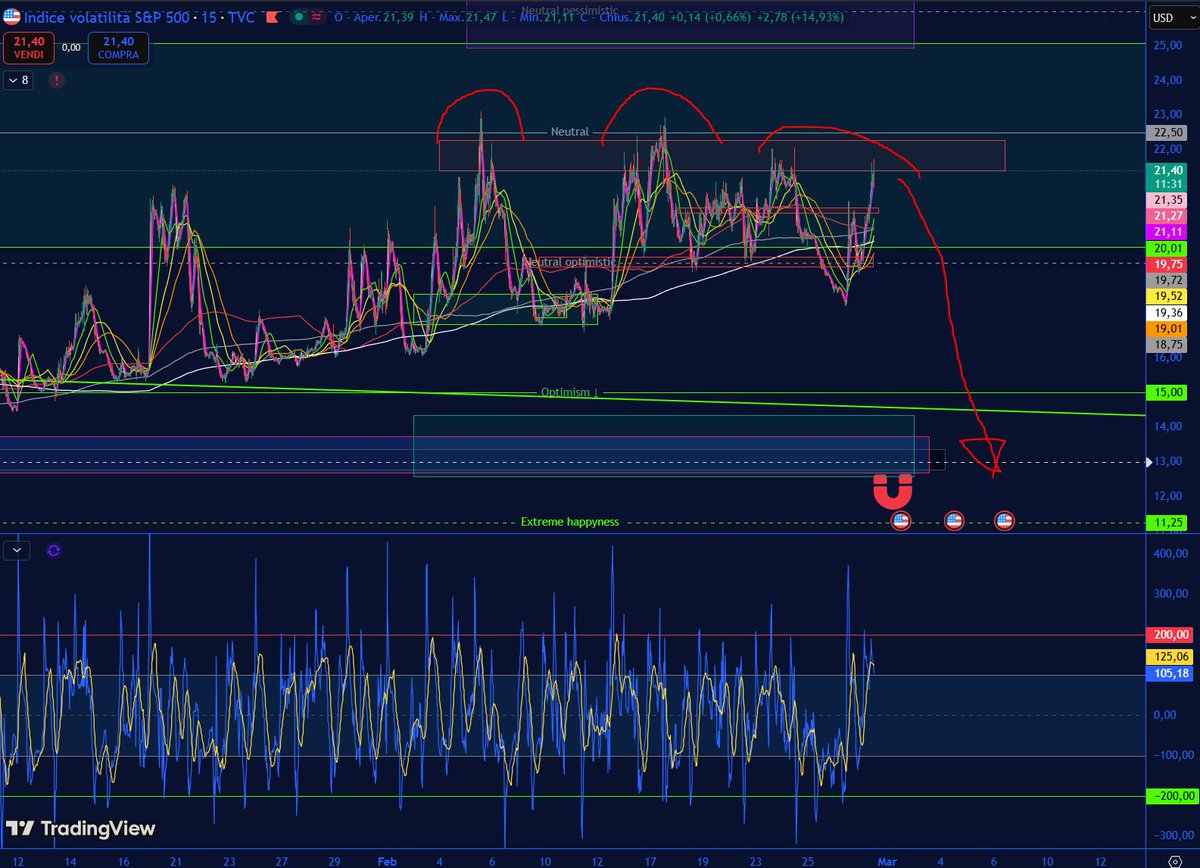1200x868 pixels.
Task: Click the 18,75 gray price label
Action: (x=1167, y=344)
